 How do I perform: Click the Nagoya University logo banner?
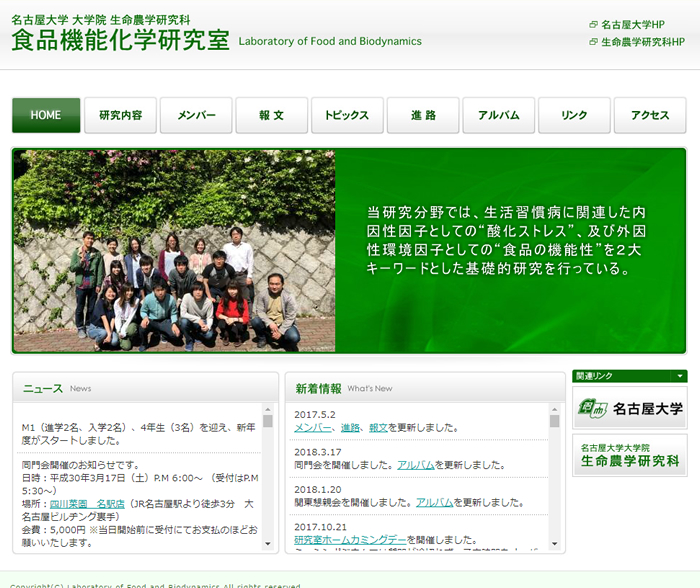630,408
